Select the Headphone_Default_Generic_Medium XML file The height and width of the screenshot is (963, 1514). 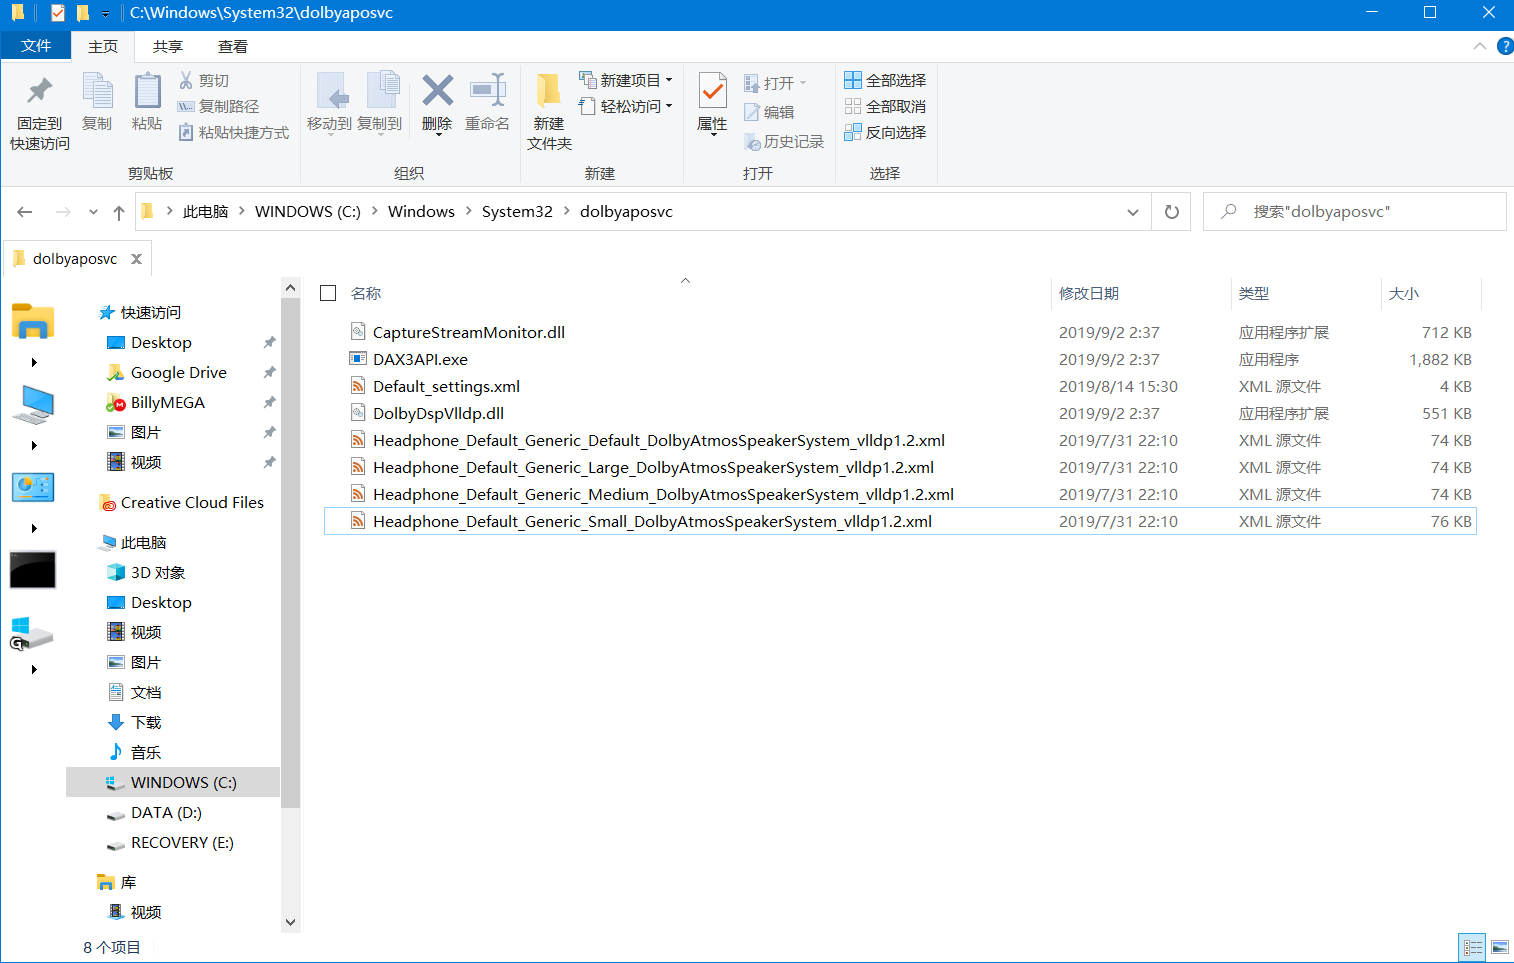(x=900, y=494)
